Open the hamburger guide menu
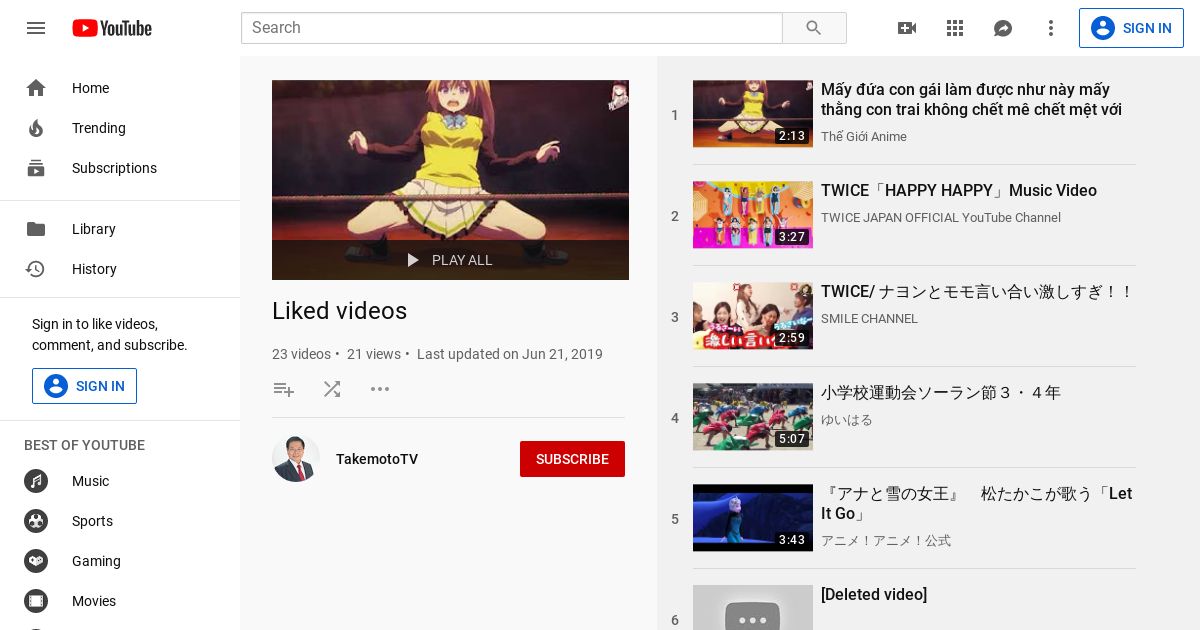This screenshot has width=1200, height=630. click(x=36, y=28)
